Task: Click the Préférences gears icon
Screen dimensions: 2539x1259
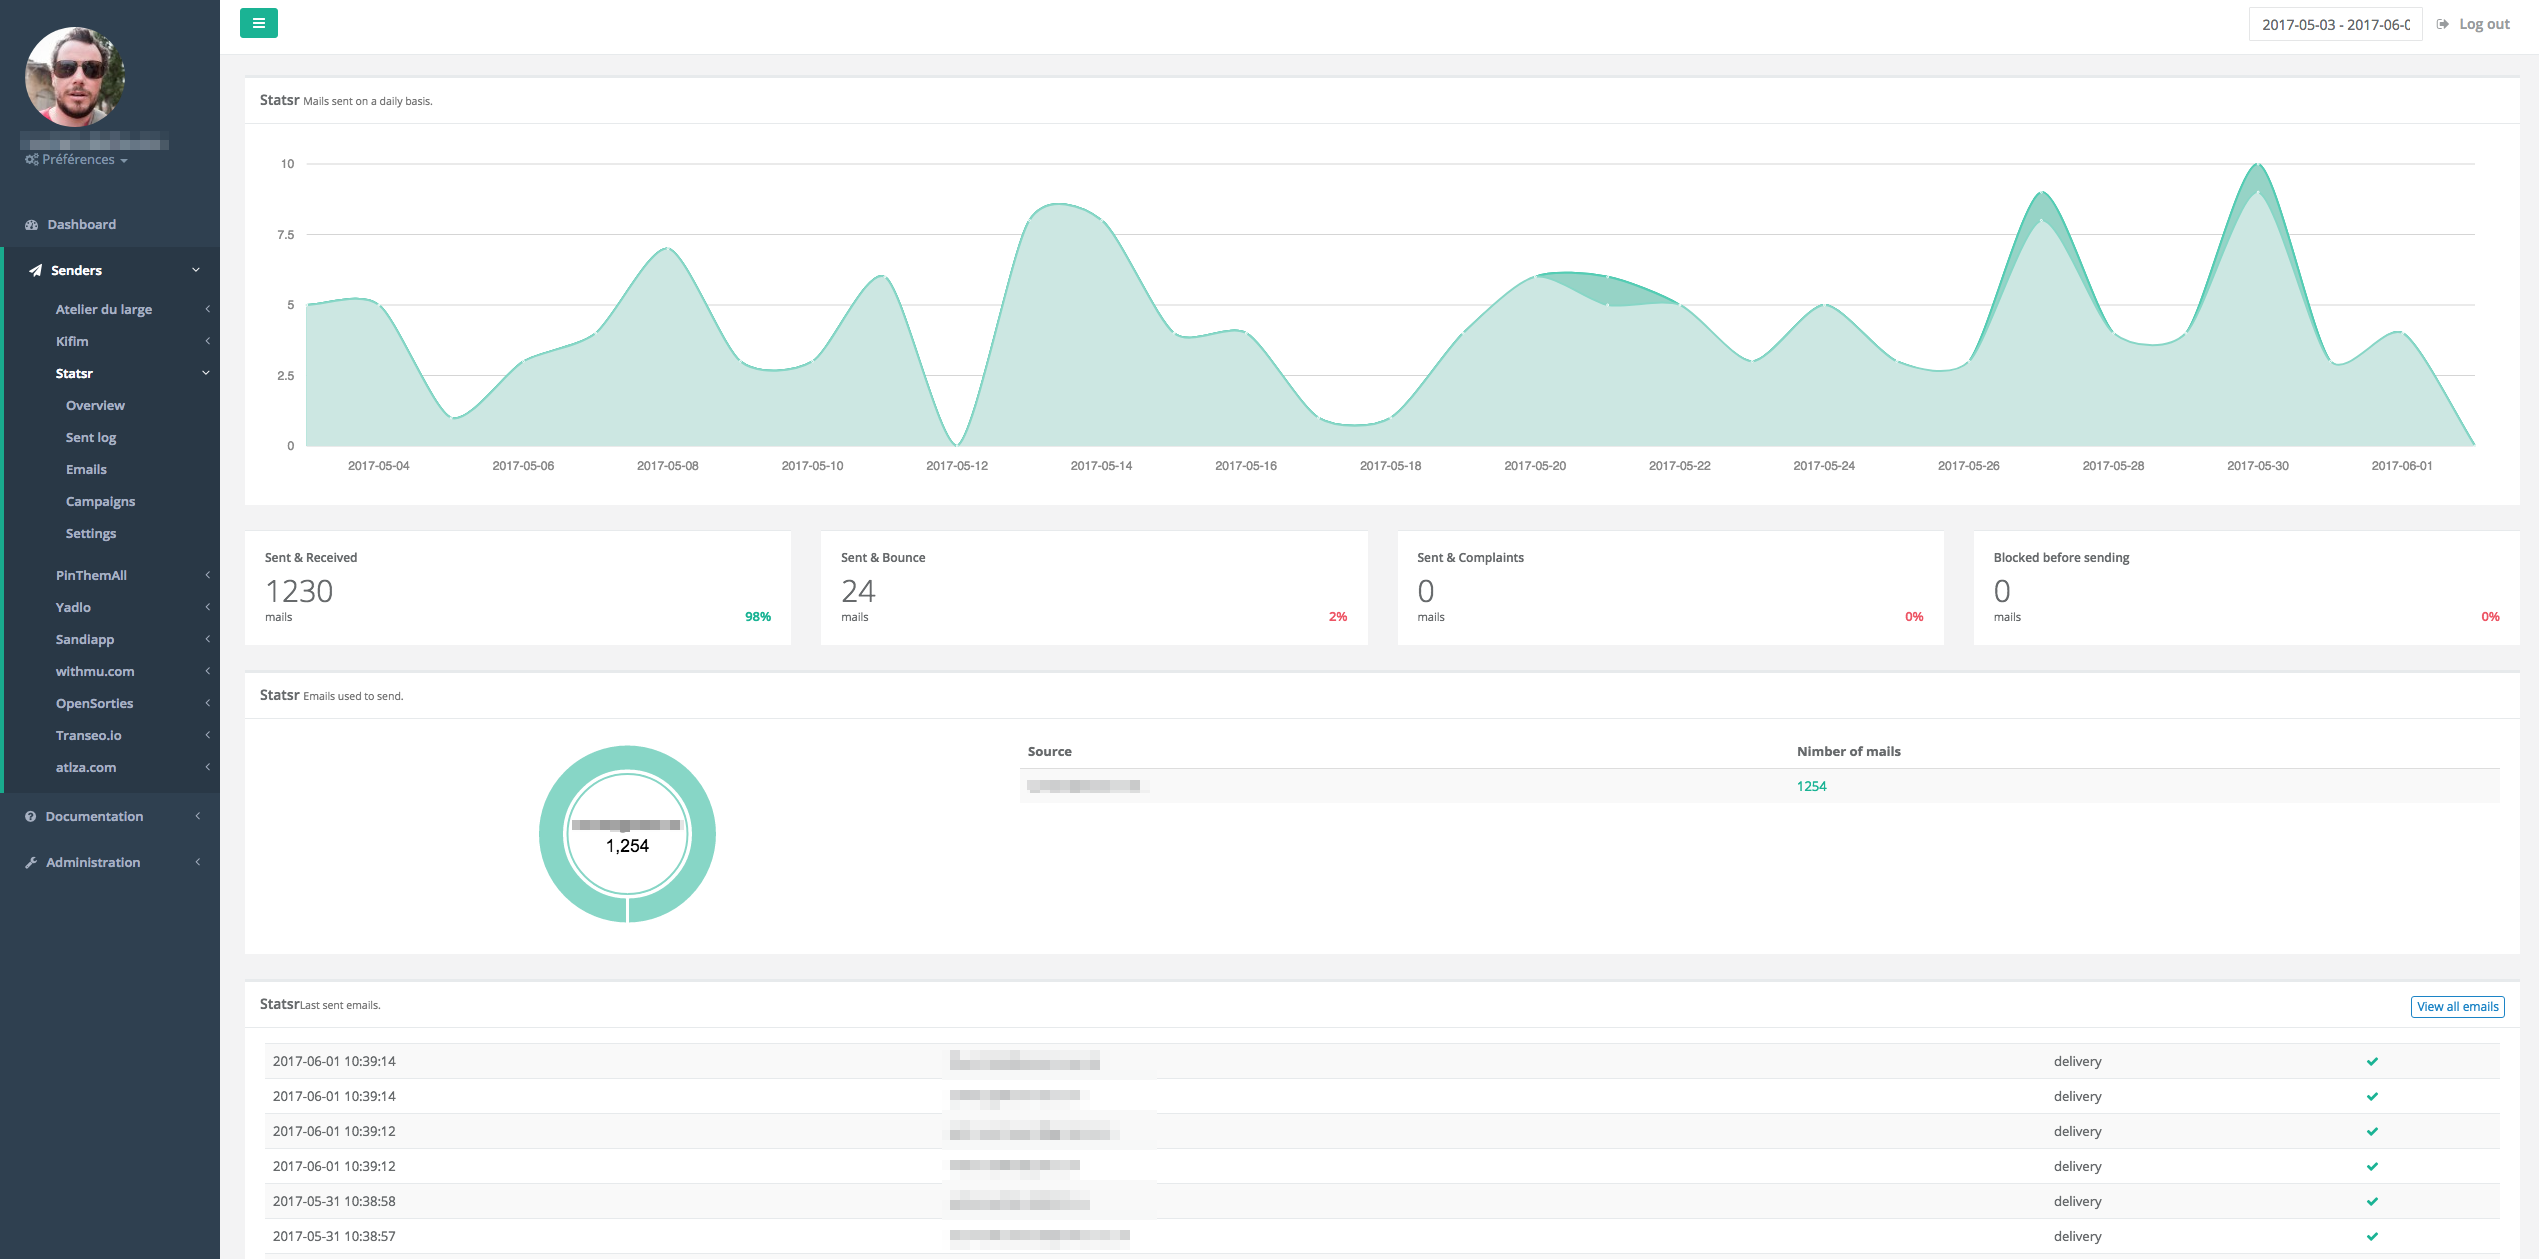Action: pyautogui.click(x=32, y=160)
